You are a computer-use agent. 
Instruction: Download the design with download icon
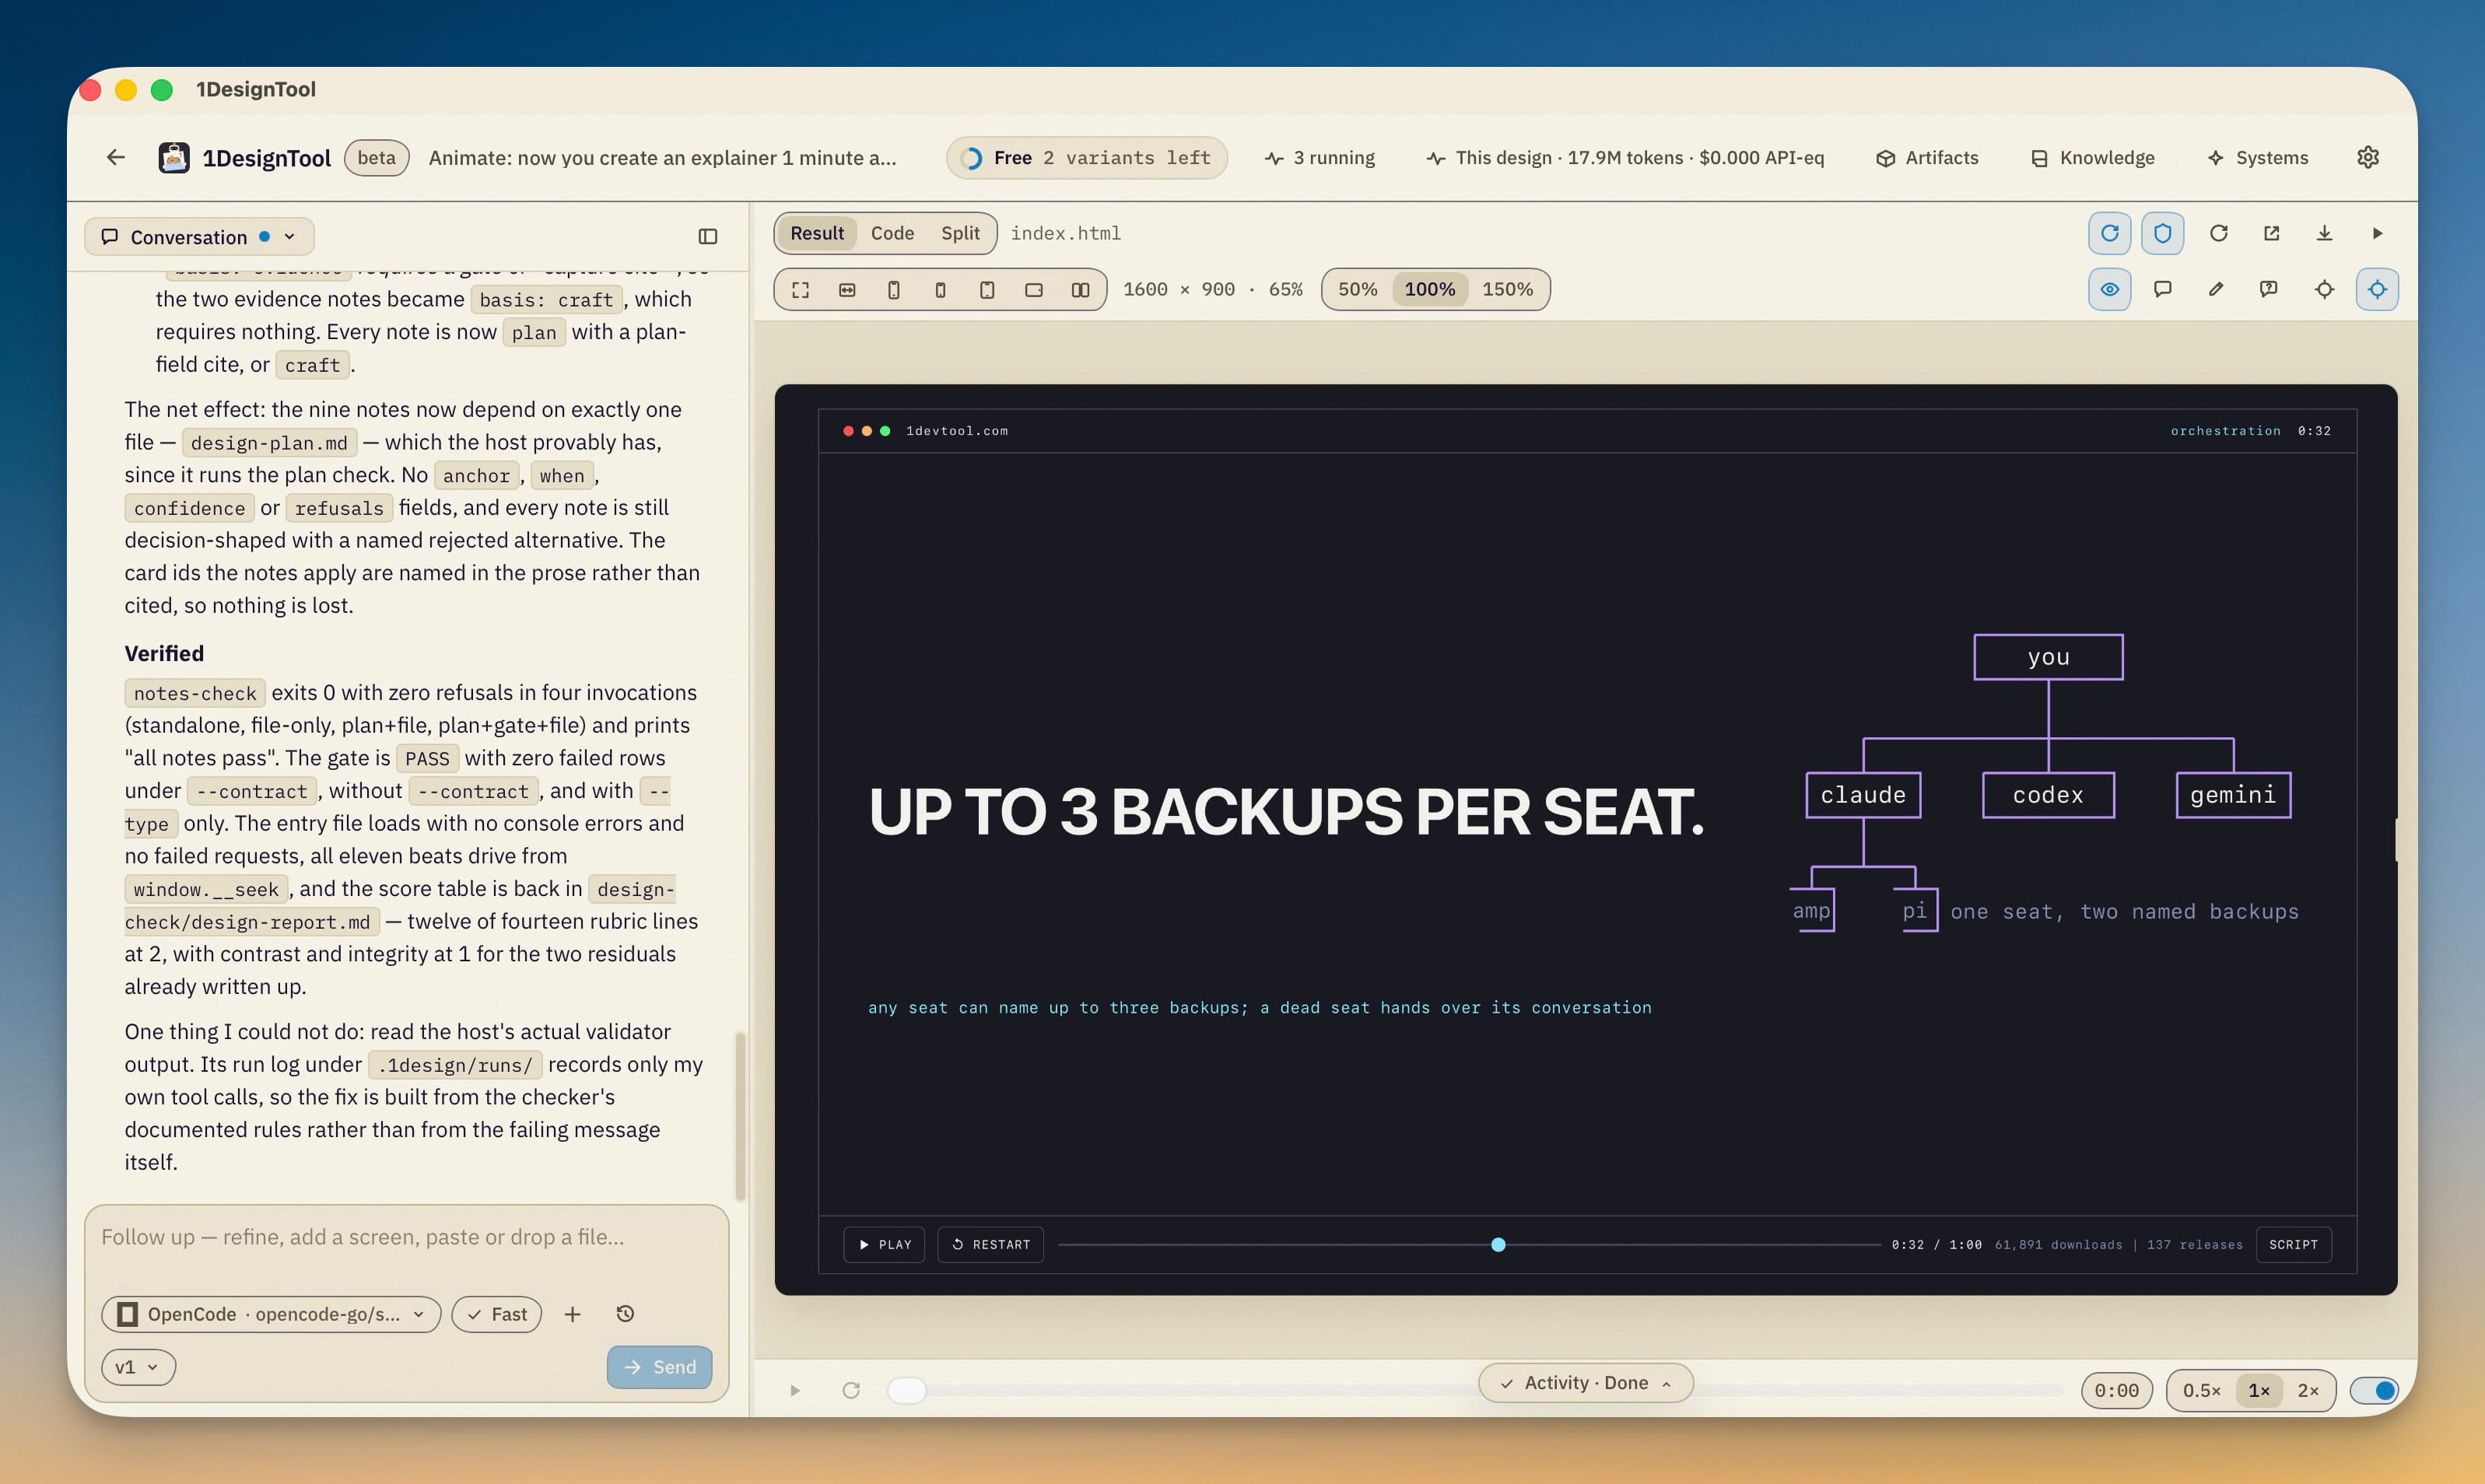click(x=2324, y=233)
